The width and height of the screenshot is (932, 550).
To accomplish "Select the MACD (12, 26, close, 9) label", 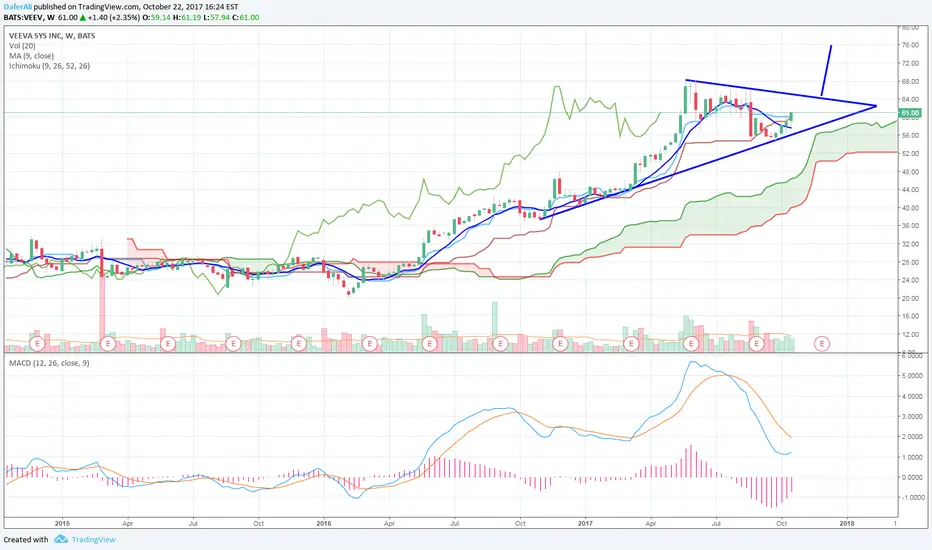I will (49, 363).
